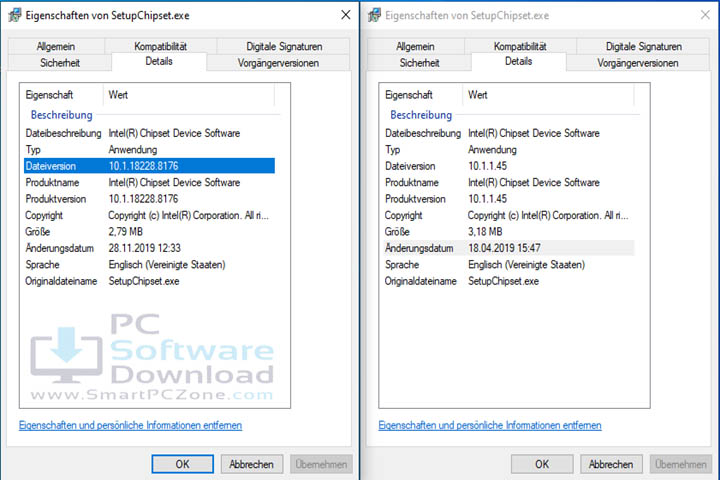This screenshot has height=480, width=720.
Task: Select Größe 2,79 MB row
Action: pos(149,232)
